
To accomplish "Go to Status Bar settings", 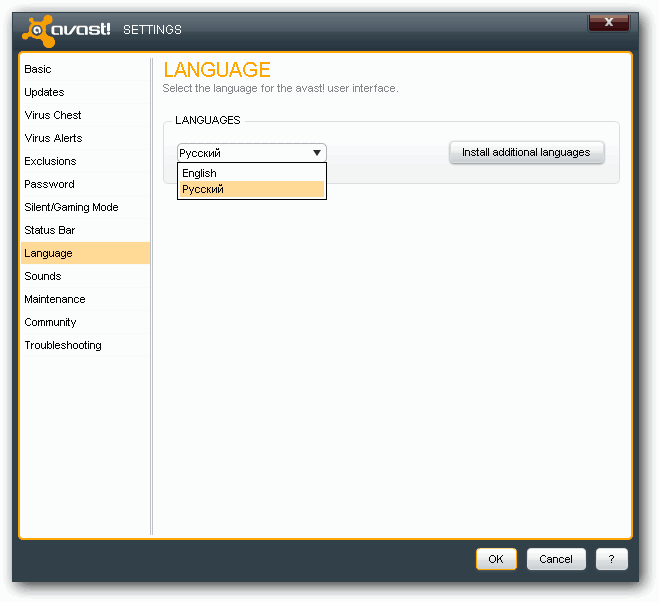I will (x=85, y=230).
